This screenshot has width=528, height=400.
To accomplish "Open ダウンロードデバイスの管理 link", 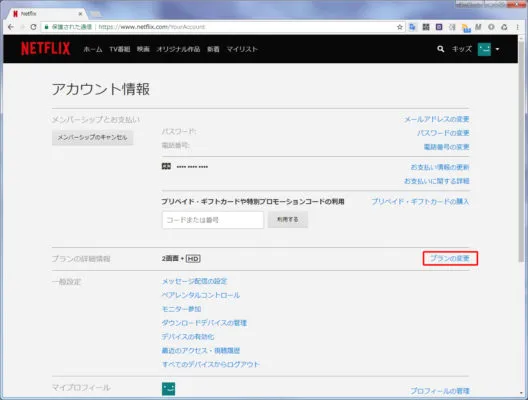I will click(204, 323).
